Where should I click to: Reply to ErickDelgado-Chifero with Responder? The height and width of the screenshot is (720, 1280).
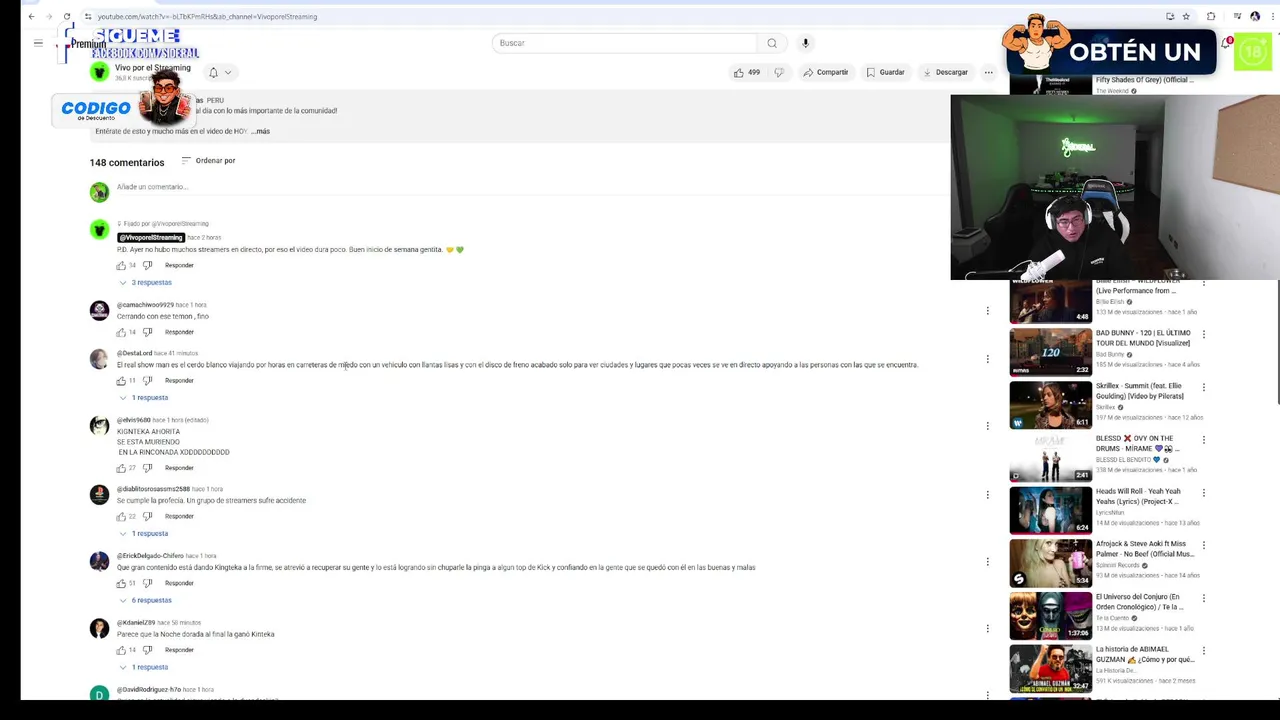(179, 583)
